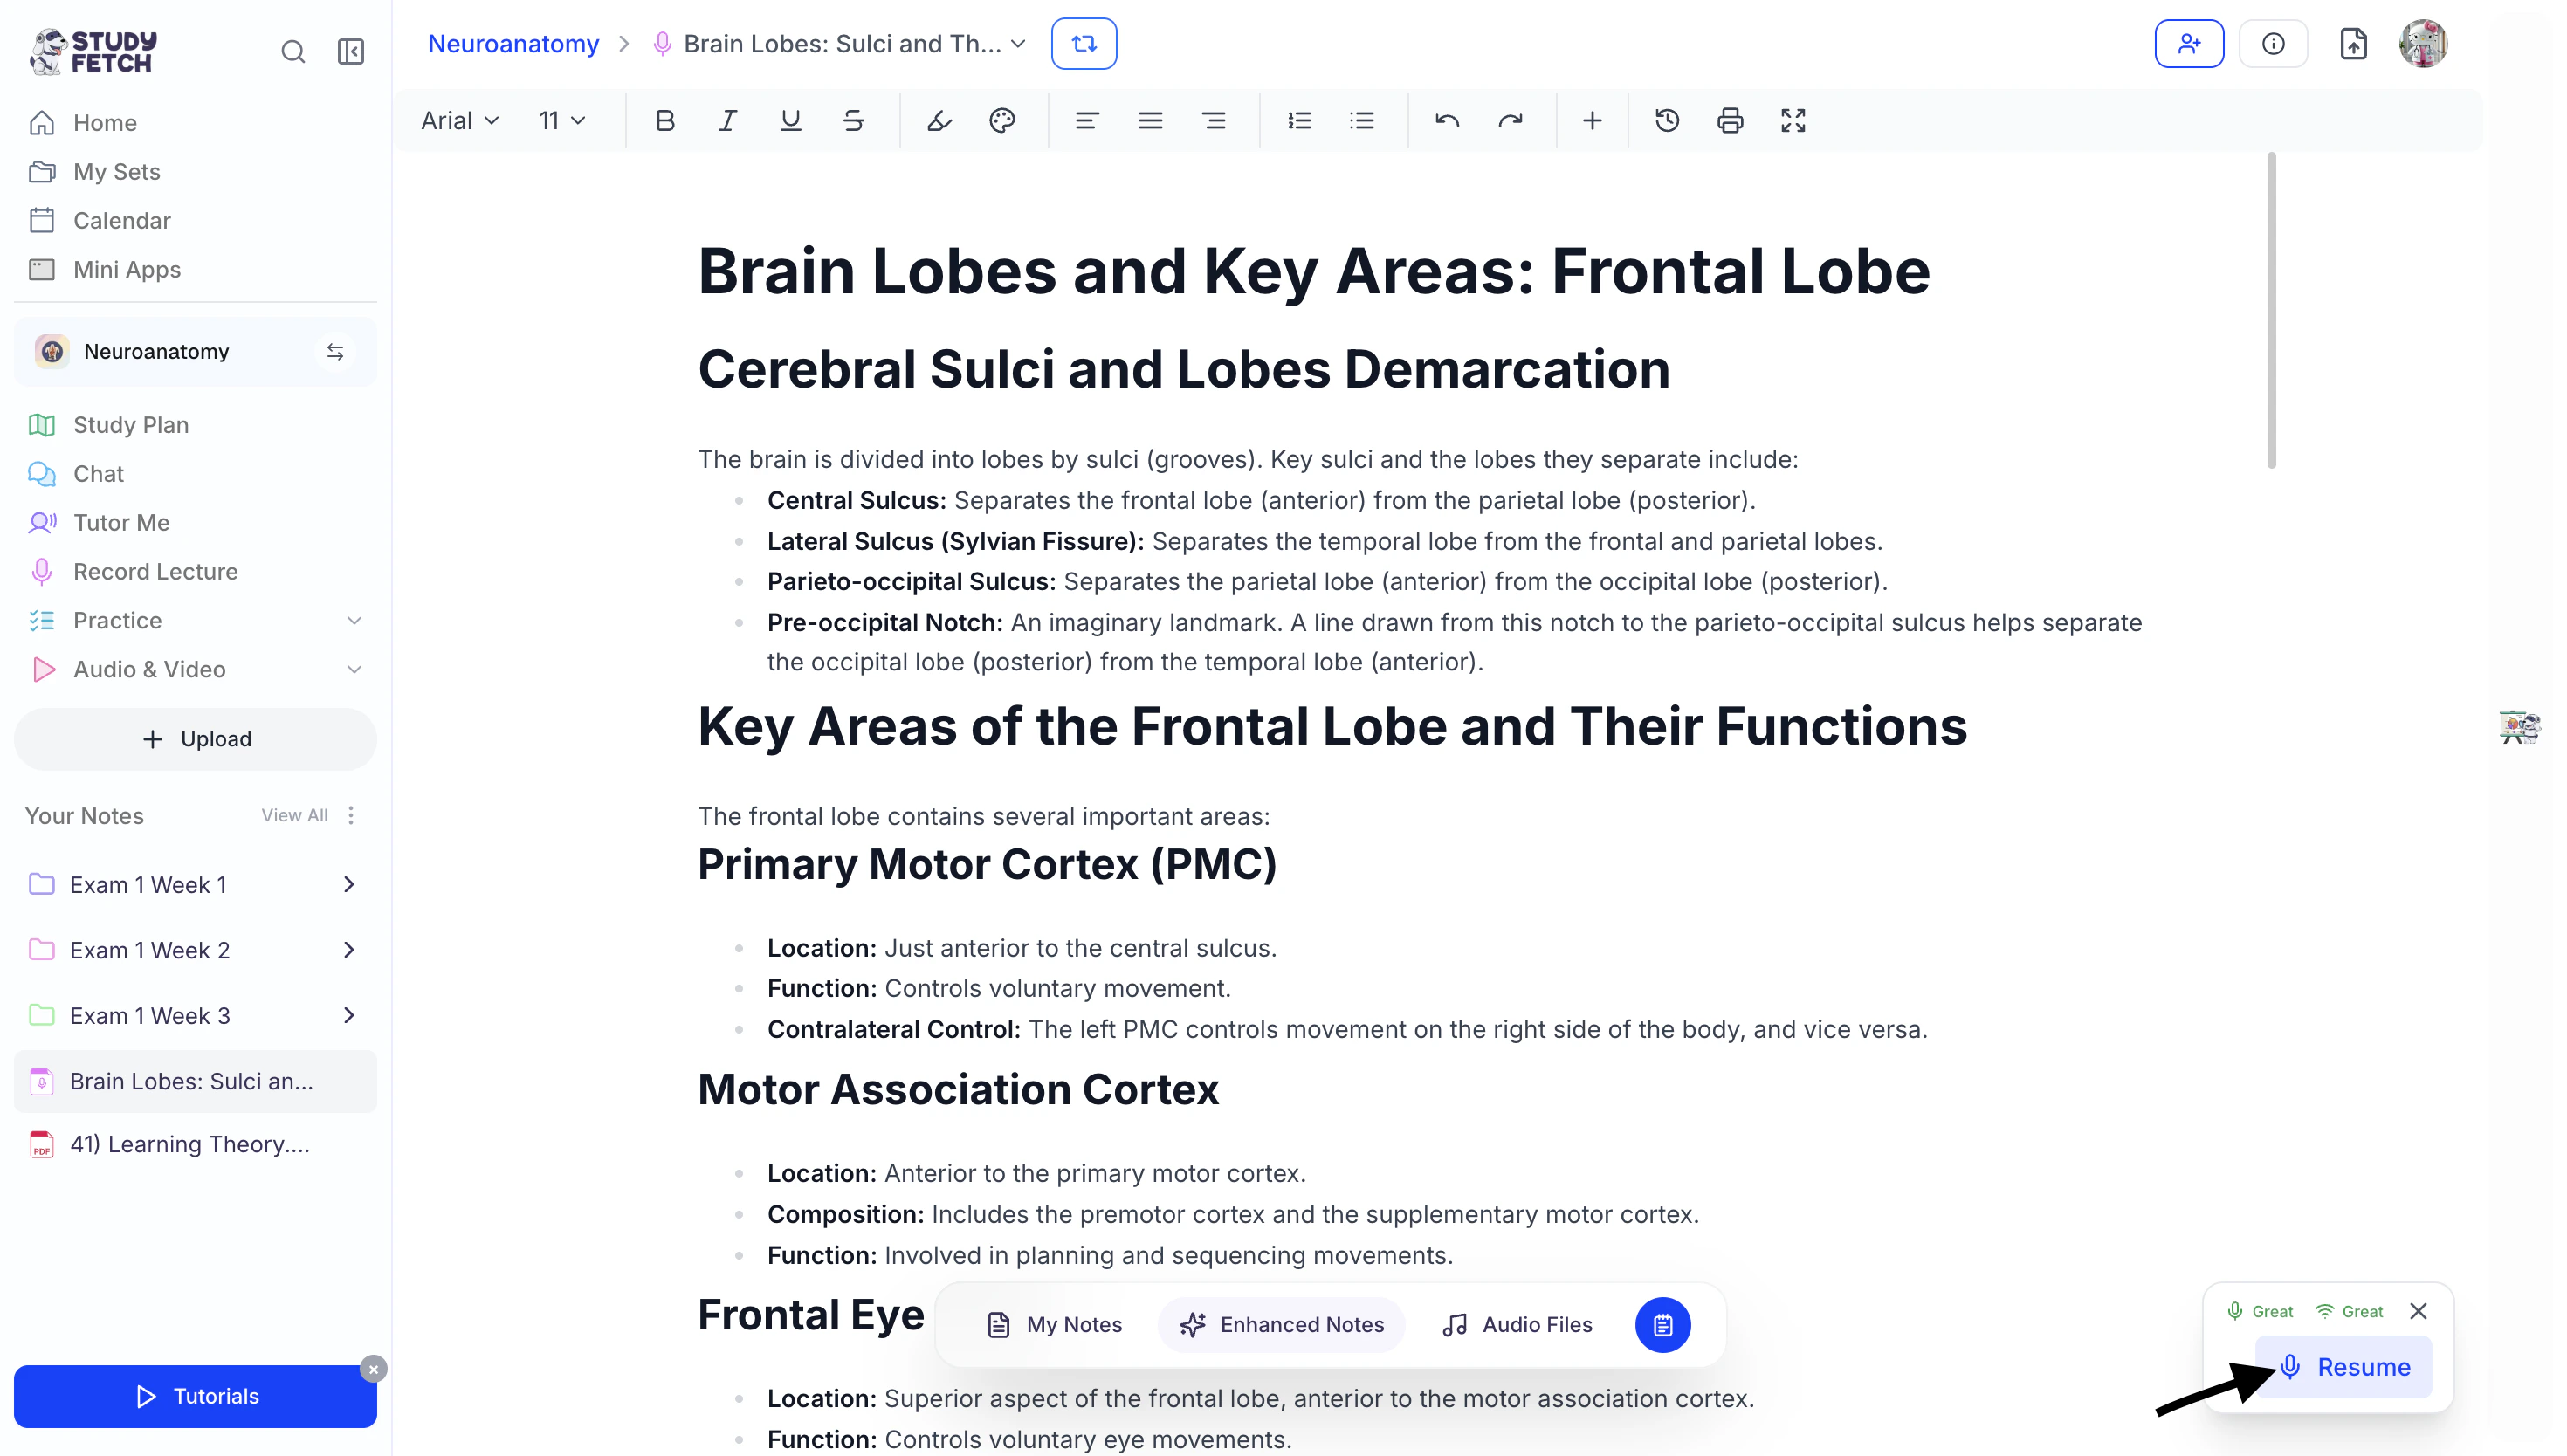Image resolution: width=2567 pixels, height=1456 pixels.
Task: Open the Arial font dropdown
Action: point(460,121)
